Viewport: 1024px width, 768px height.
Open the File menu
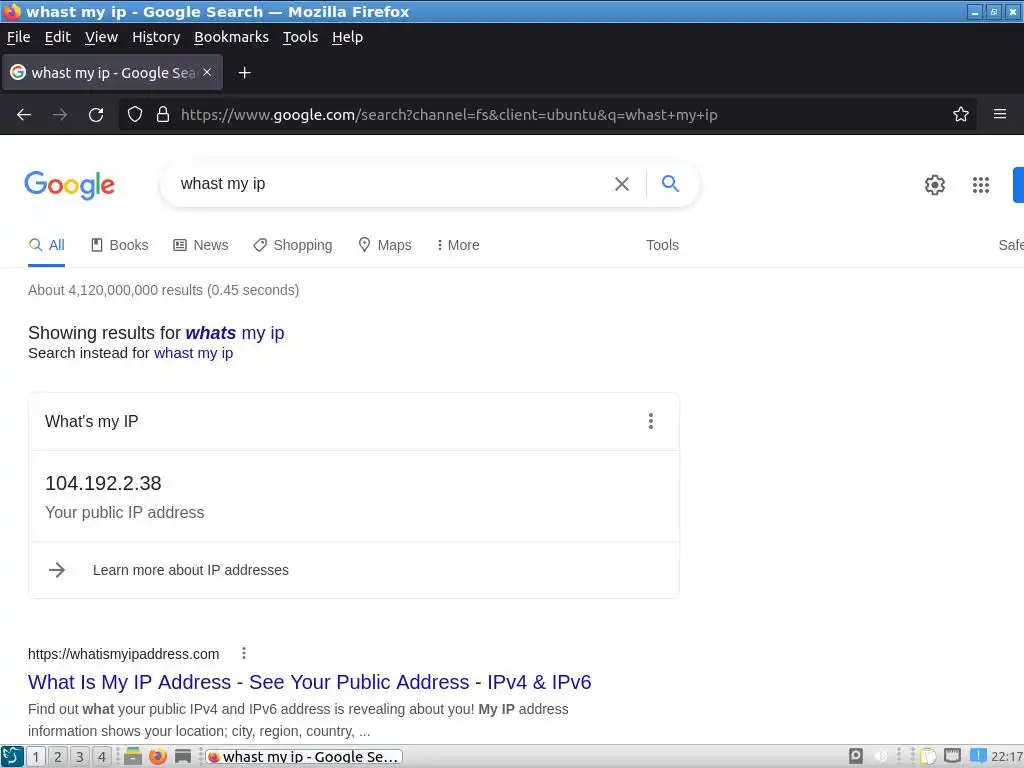18,37
